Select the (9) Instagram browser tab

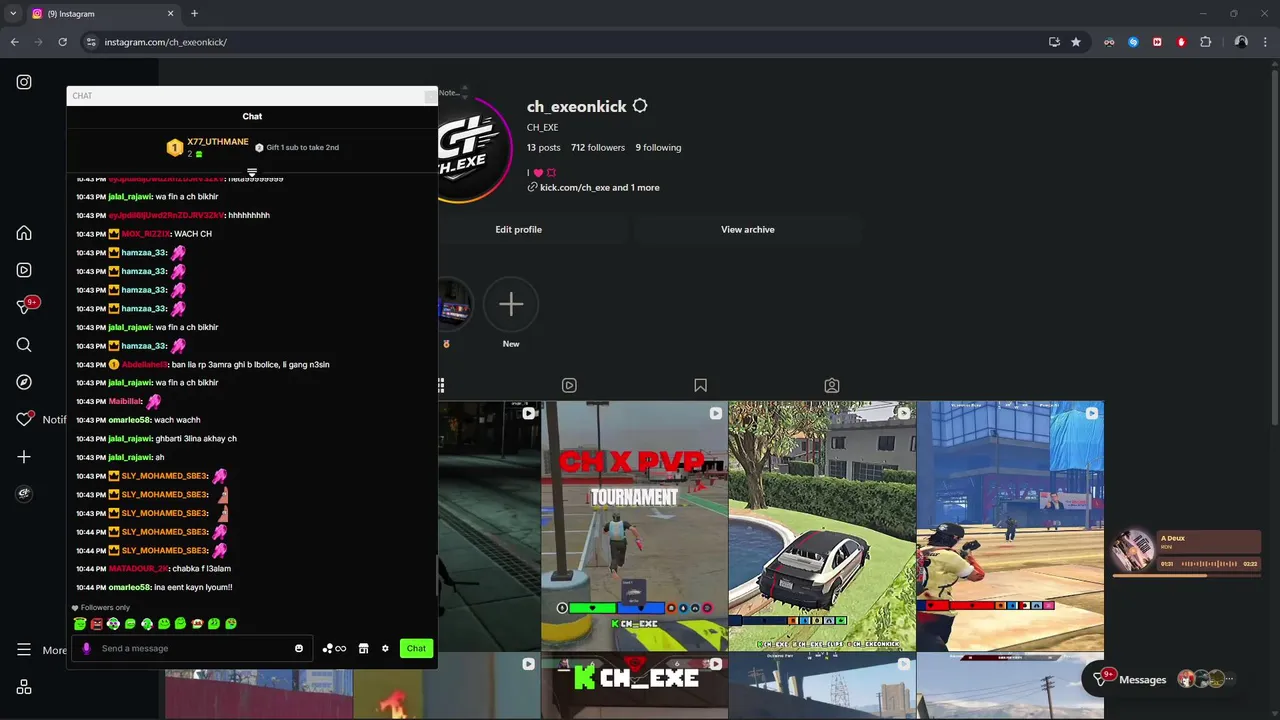pyautogui.click(x=103, y=14)
